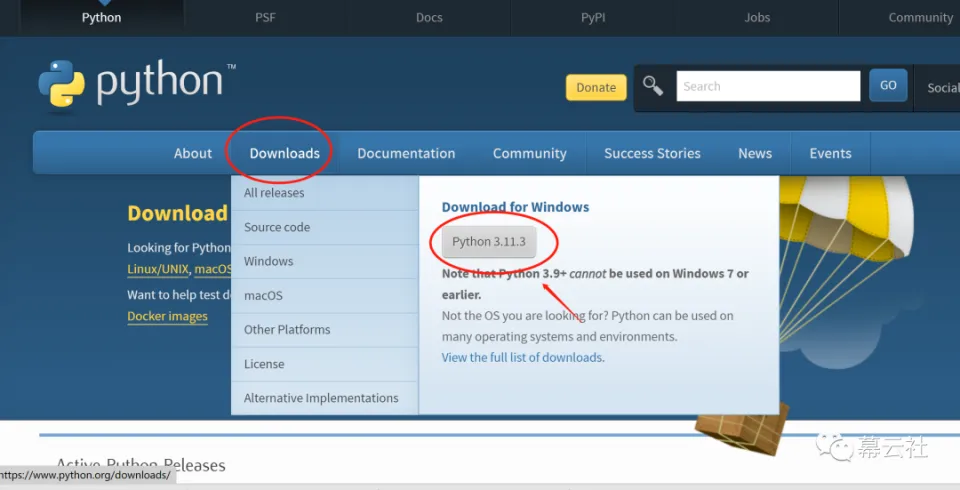Follow the Docker images link
960x490 pixels.
(x=167, y=317)
